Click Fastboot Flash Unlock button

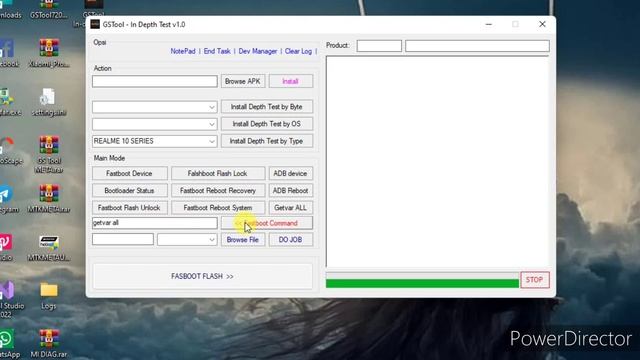coord(130,208)
